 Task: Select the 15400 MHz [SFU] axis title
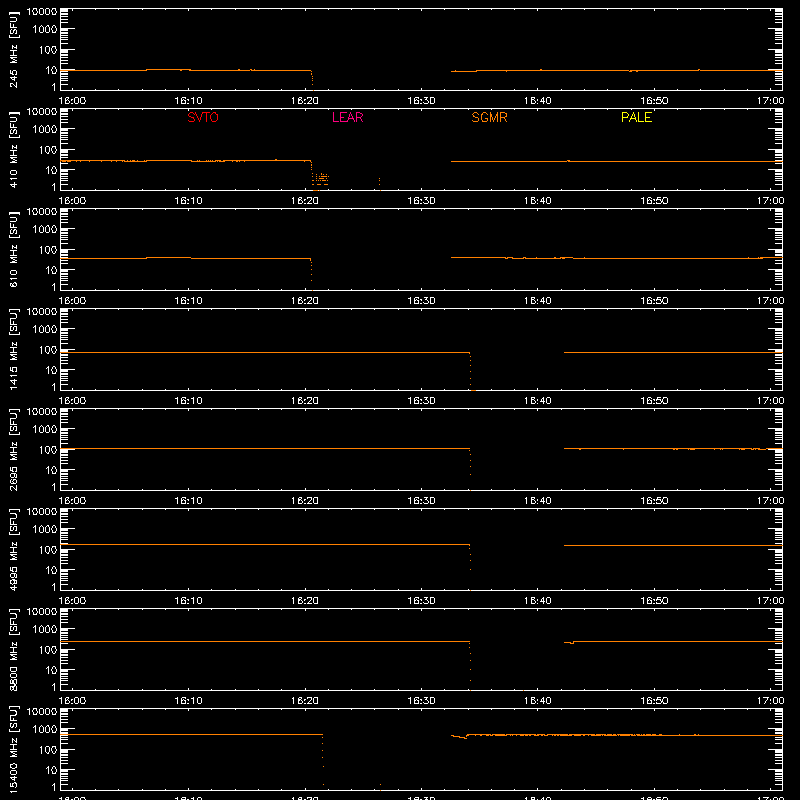click(13, 749)
